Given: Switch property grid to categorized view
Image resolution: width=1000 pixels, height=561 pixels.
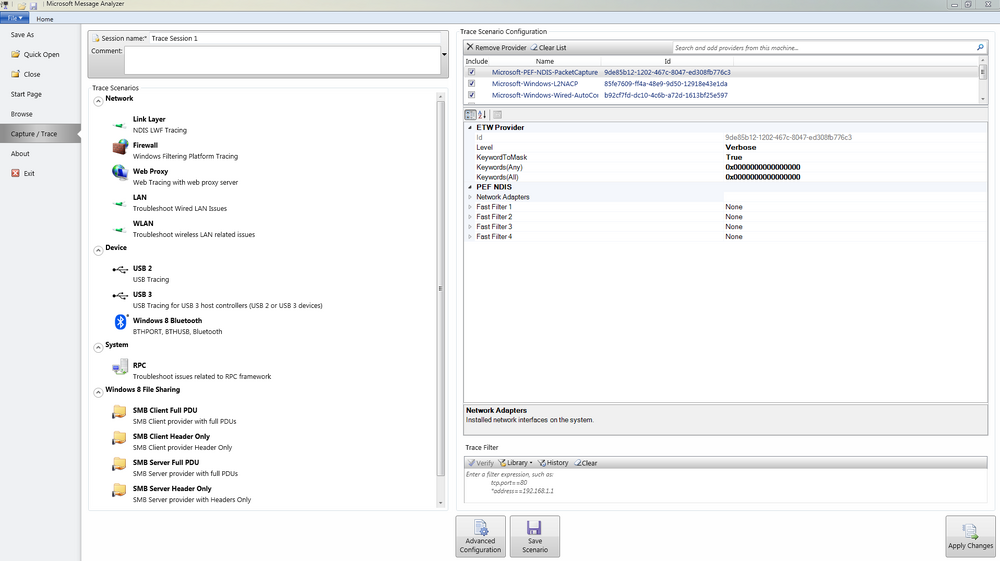Looking at the screenshot, I should (470, 115).
